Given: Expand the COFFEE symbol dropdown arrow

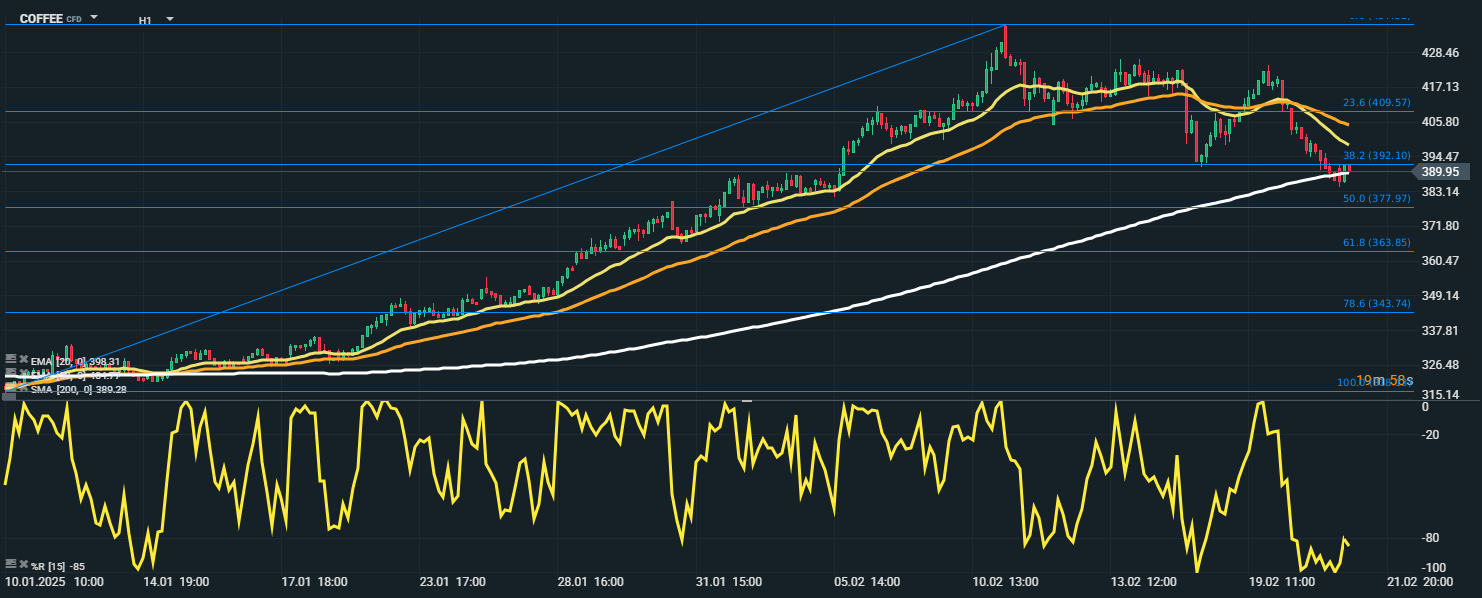Looking at the screenshot, I should [x=94, y=18].
